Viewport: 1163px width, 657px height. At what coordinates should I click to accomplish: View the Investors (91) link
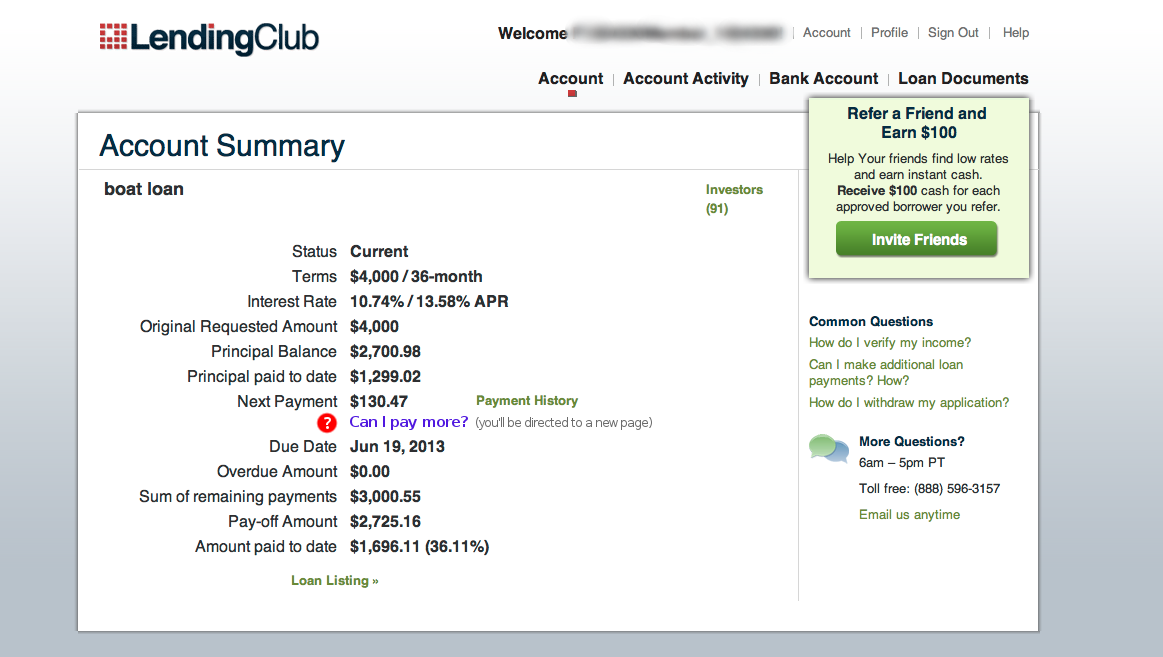pos(734,199)
